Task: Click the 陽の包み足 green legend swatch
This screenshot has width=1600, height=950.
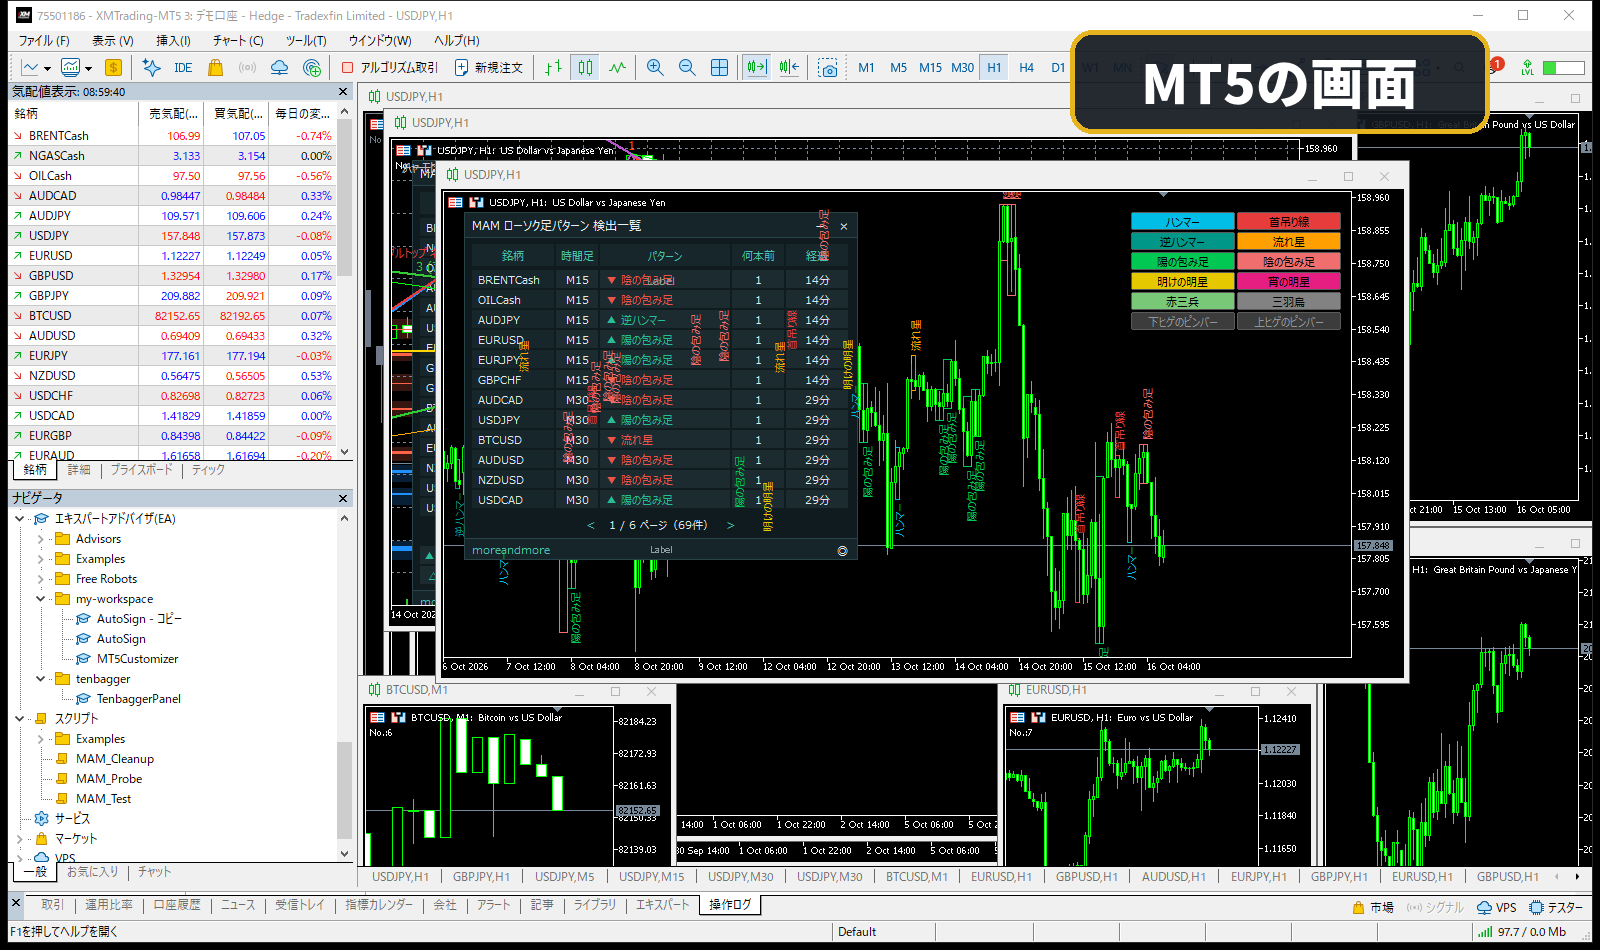Action: (x=1182, y=262)
